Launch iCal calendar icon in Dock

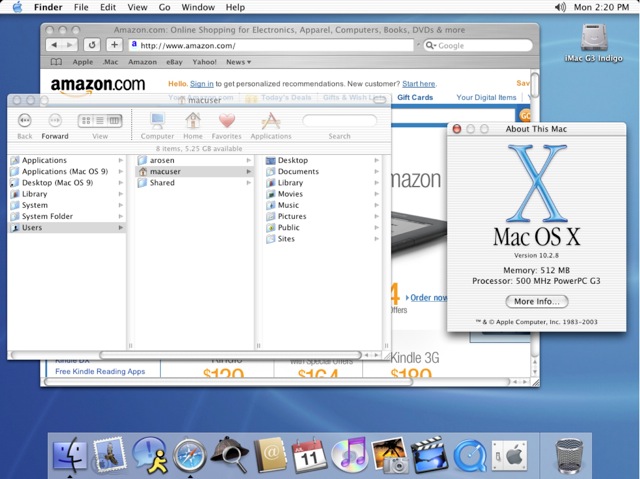pyautogui.click(x=309, y=455)
